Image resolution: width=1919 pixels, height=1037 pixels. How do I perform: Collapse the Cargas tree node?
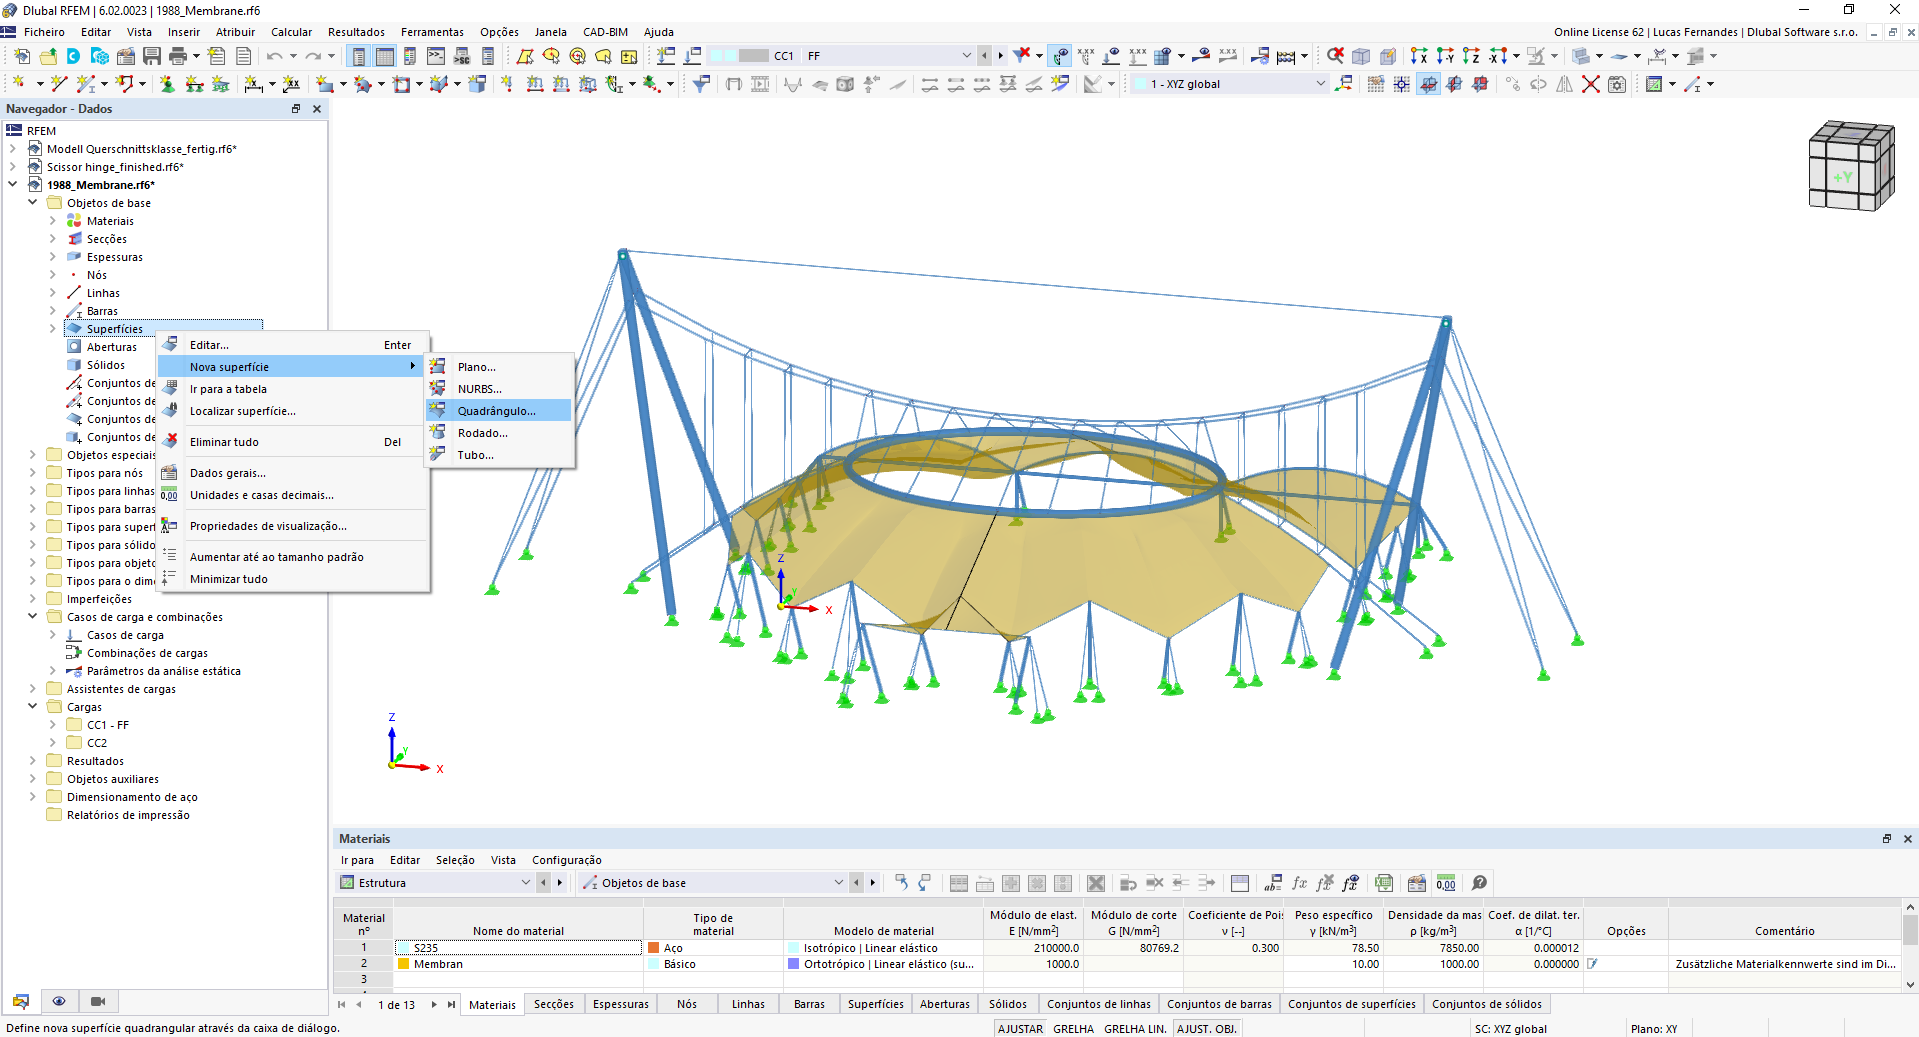pyautogui.click(x=33, y=707)
